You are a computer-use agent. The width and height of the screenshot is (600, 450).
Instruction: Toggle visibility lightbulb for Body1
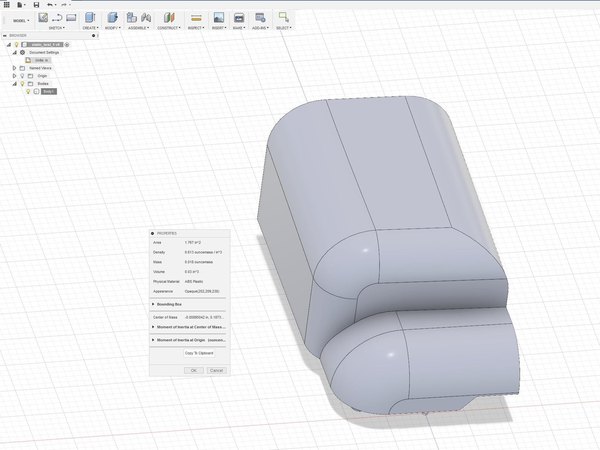click(28, 91)
